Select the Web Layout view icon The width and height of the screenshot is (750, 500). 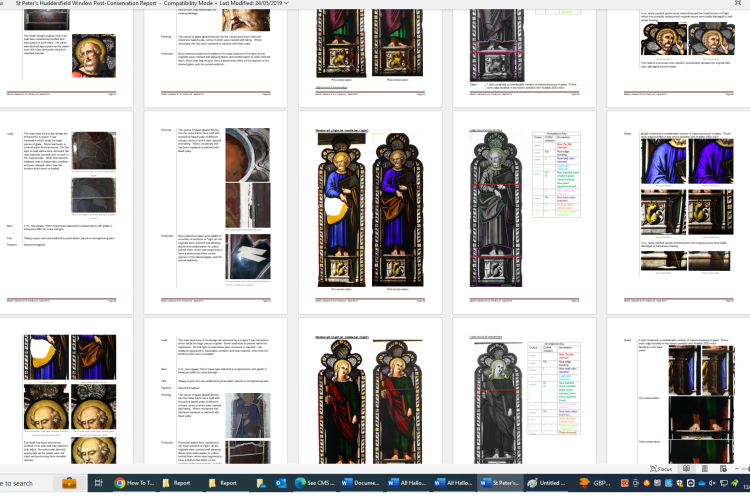click(723, 469)
